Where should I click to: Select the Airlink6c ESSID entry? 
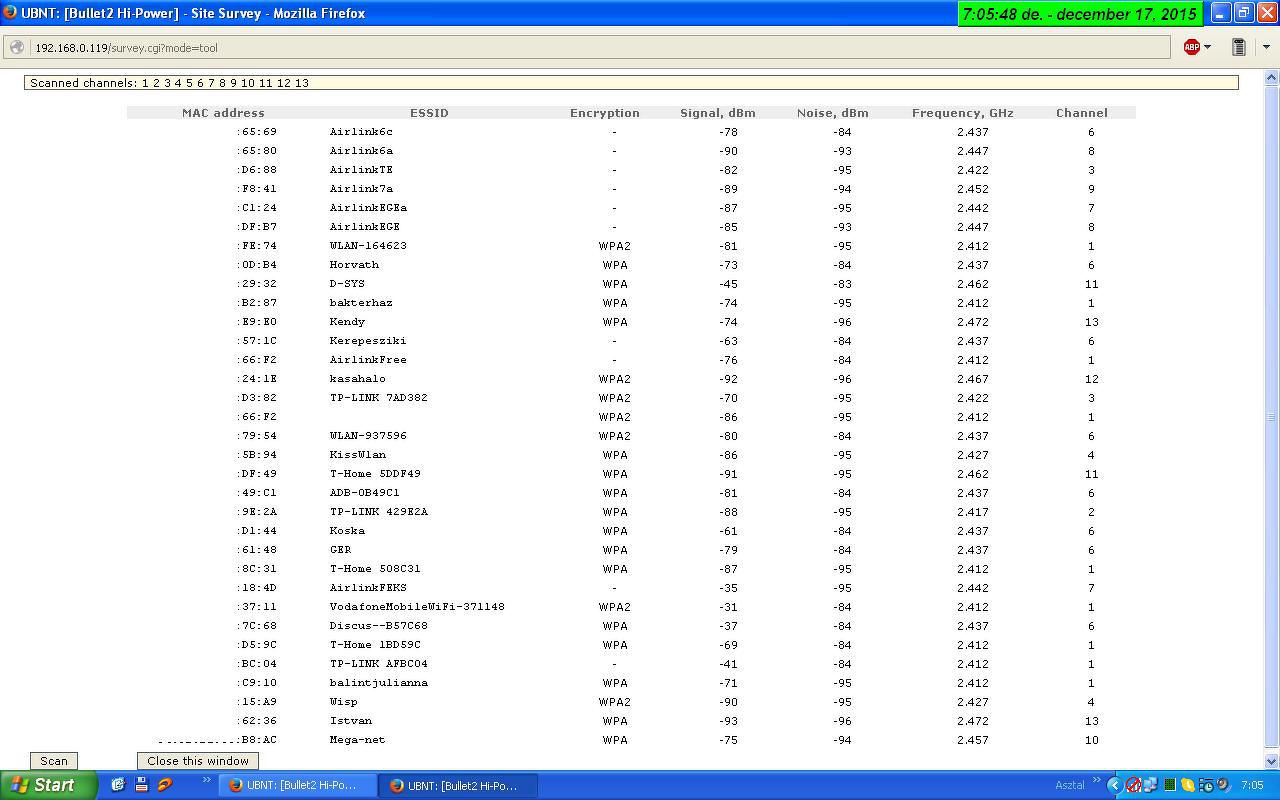click(361, 132)
